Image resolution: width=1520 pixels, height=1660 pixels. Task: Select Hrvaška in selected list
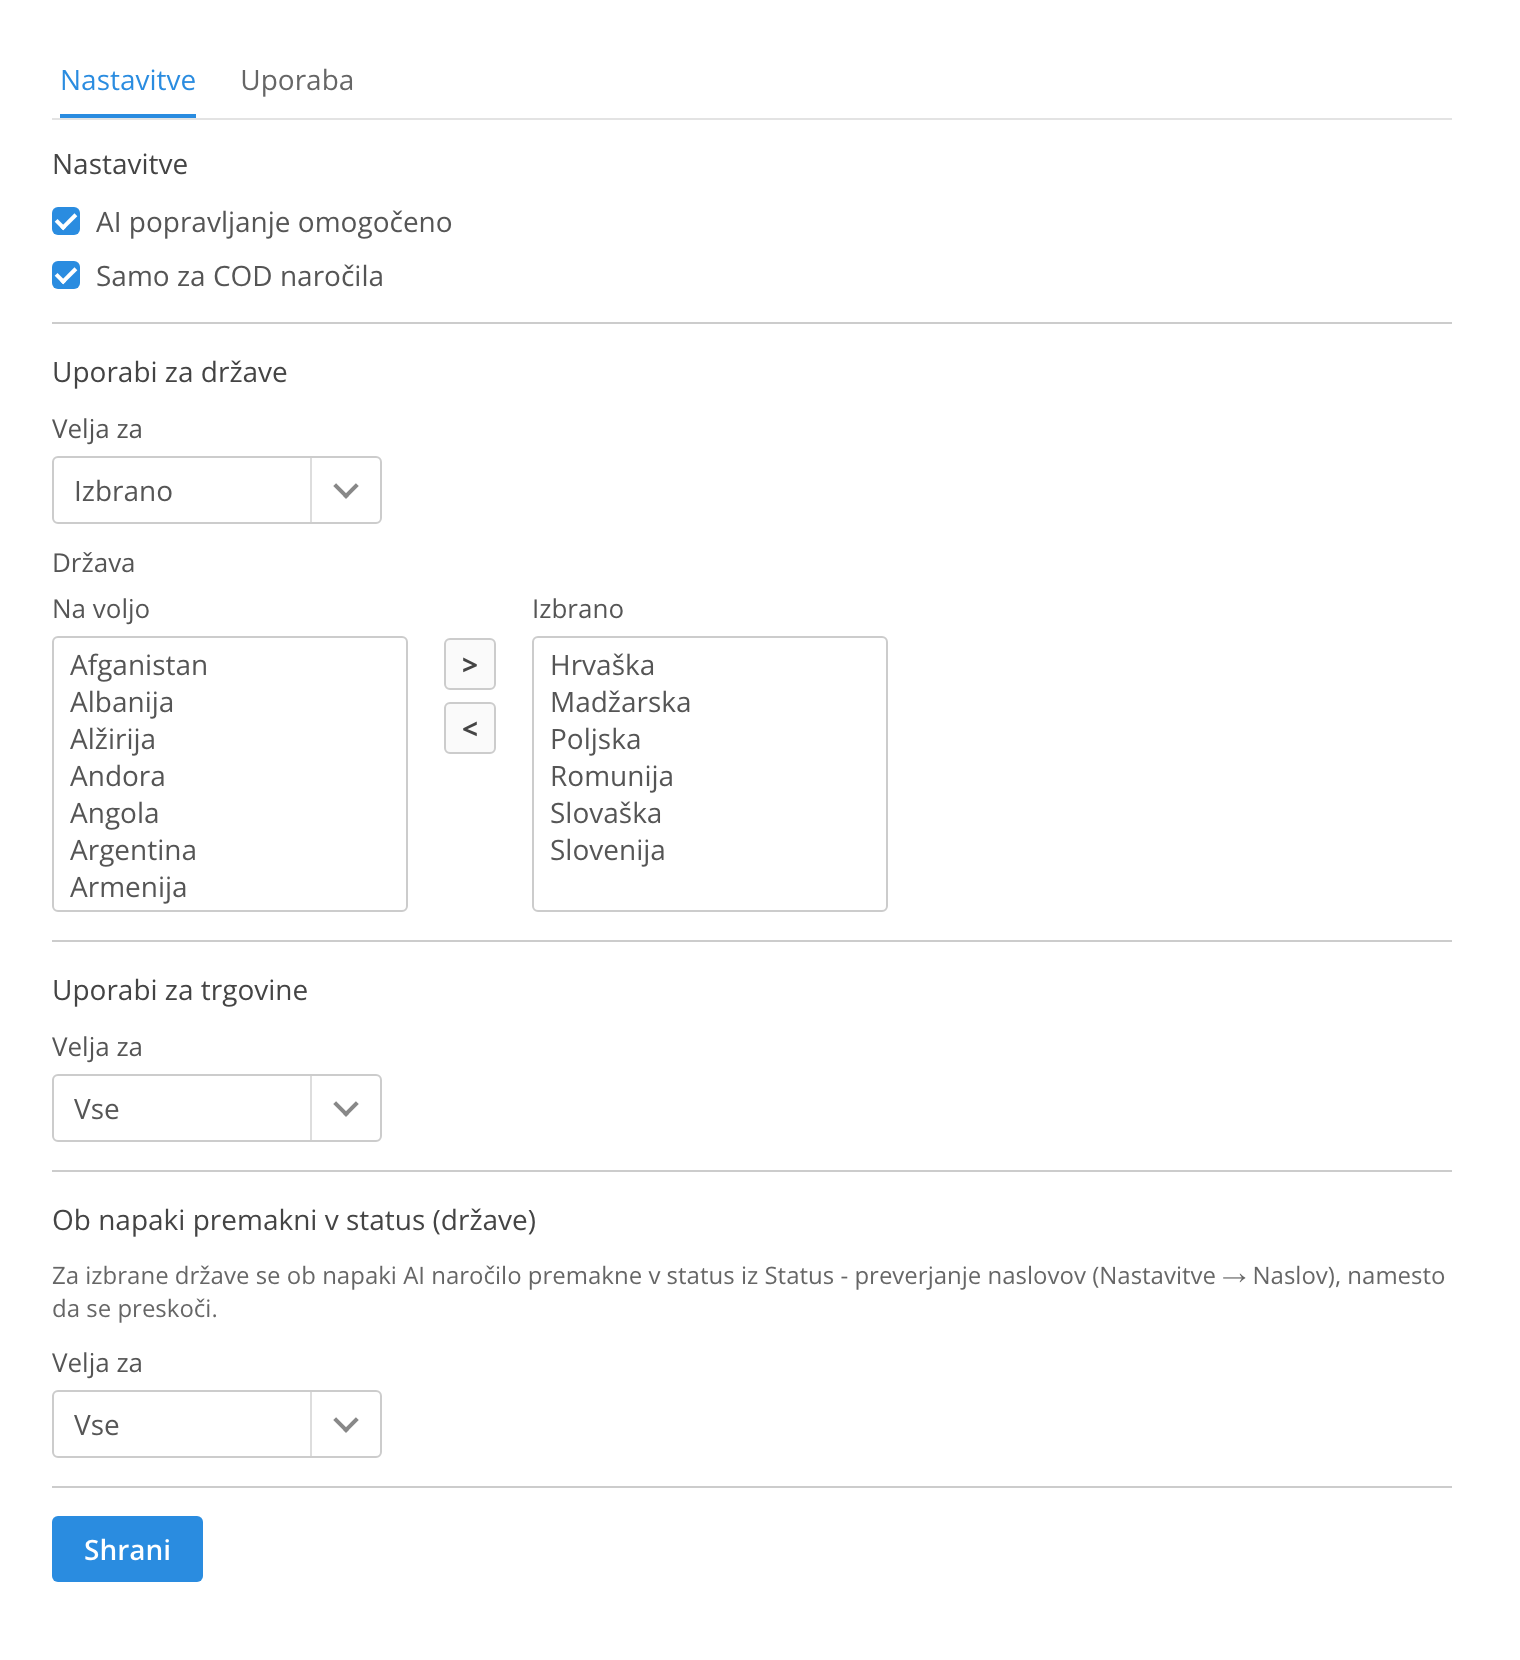710,665
